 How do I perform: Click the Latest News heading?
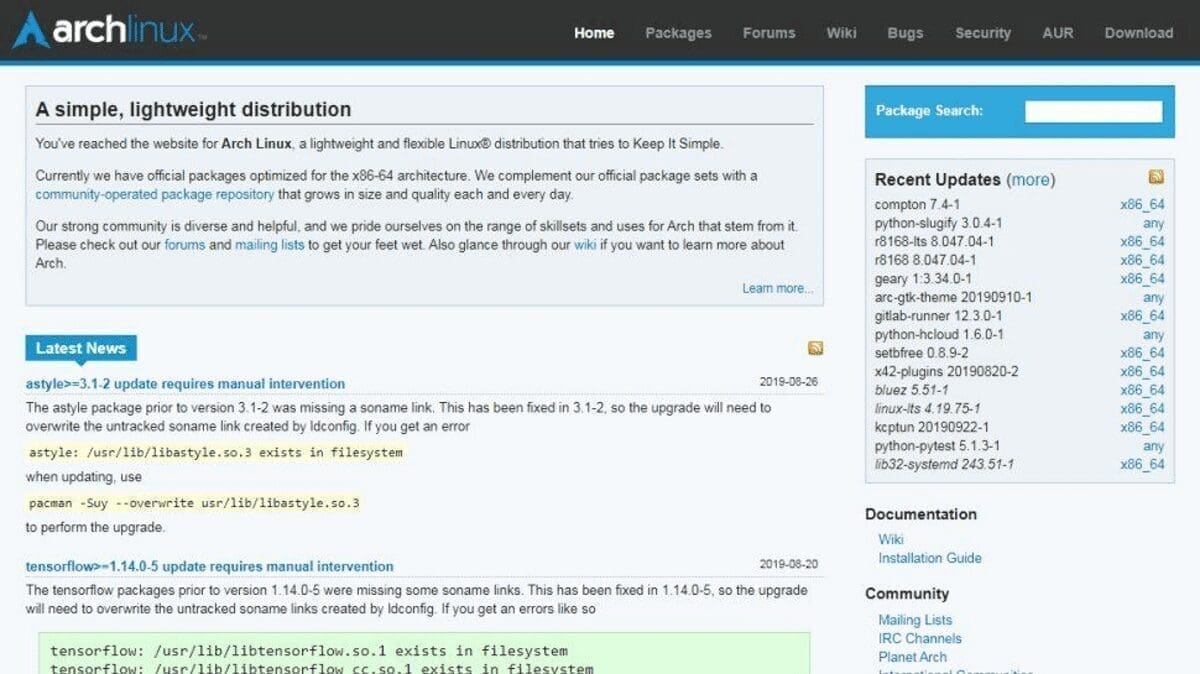pos(81,348)
